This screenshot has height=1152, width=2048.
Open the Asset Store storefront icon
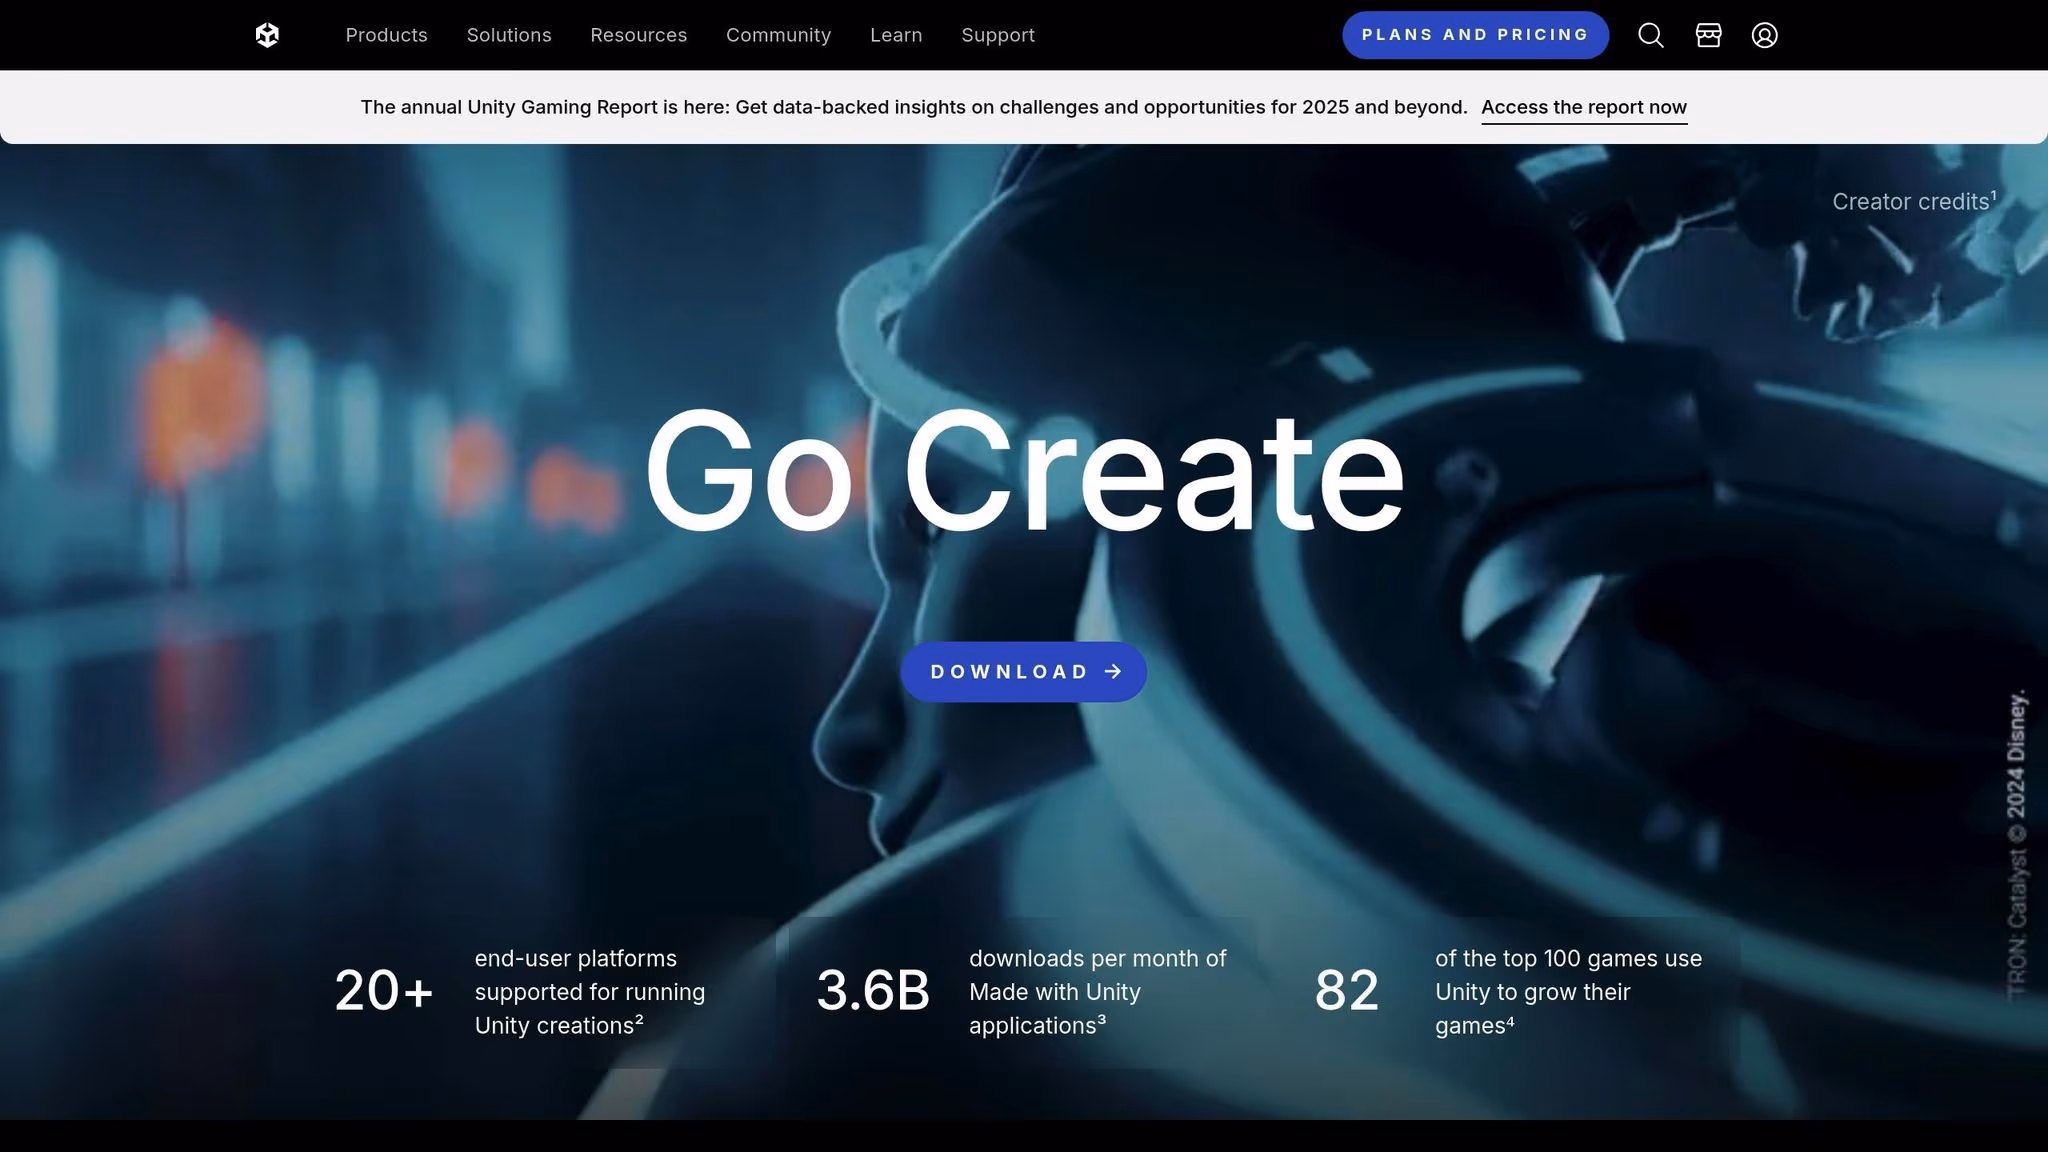tap(1708, 35)
